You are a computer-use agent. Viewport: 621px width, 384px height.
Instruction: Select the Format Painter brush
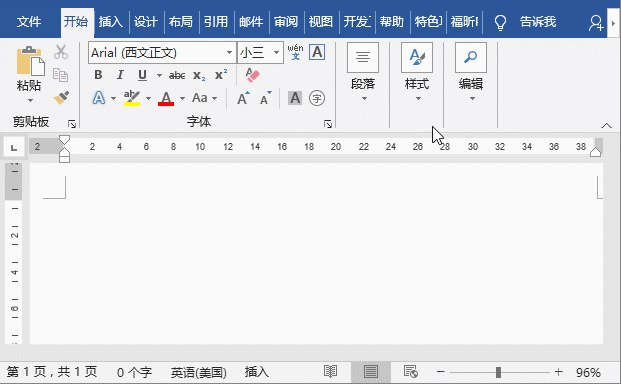[61, 97]
